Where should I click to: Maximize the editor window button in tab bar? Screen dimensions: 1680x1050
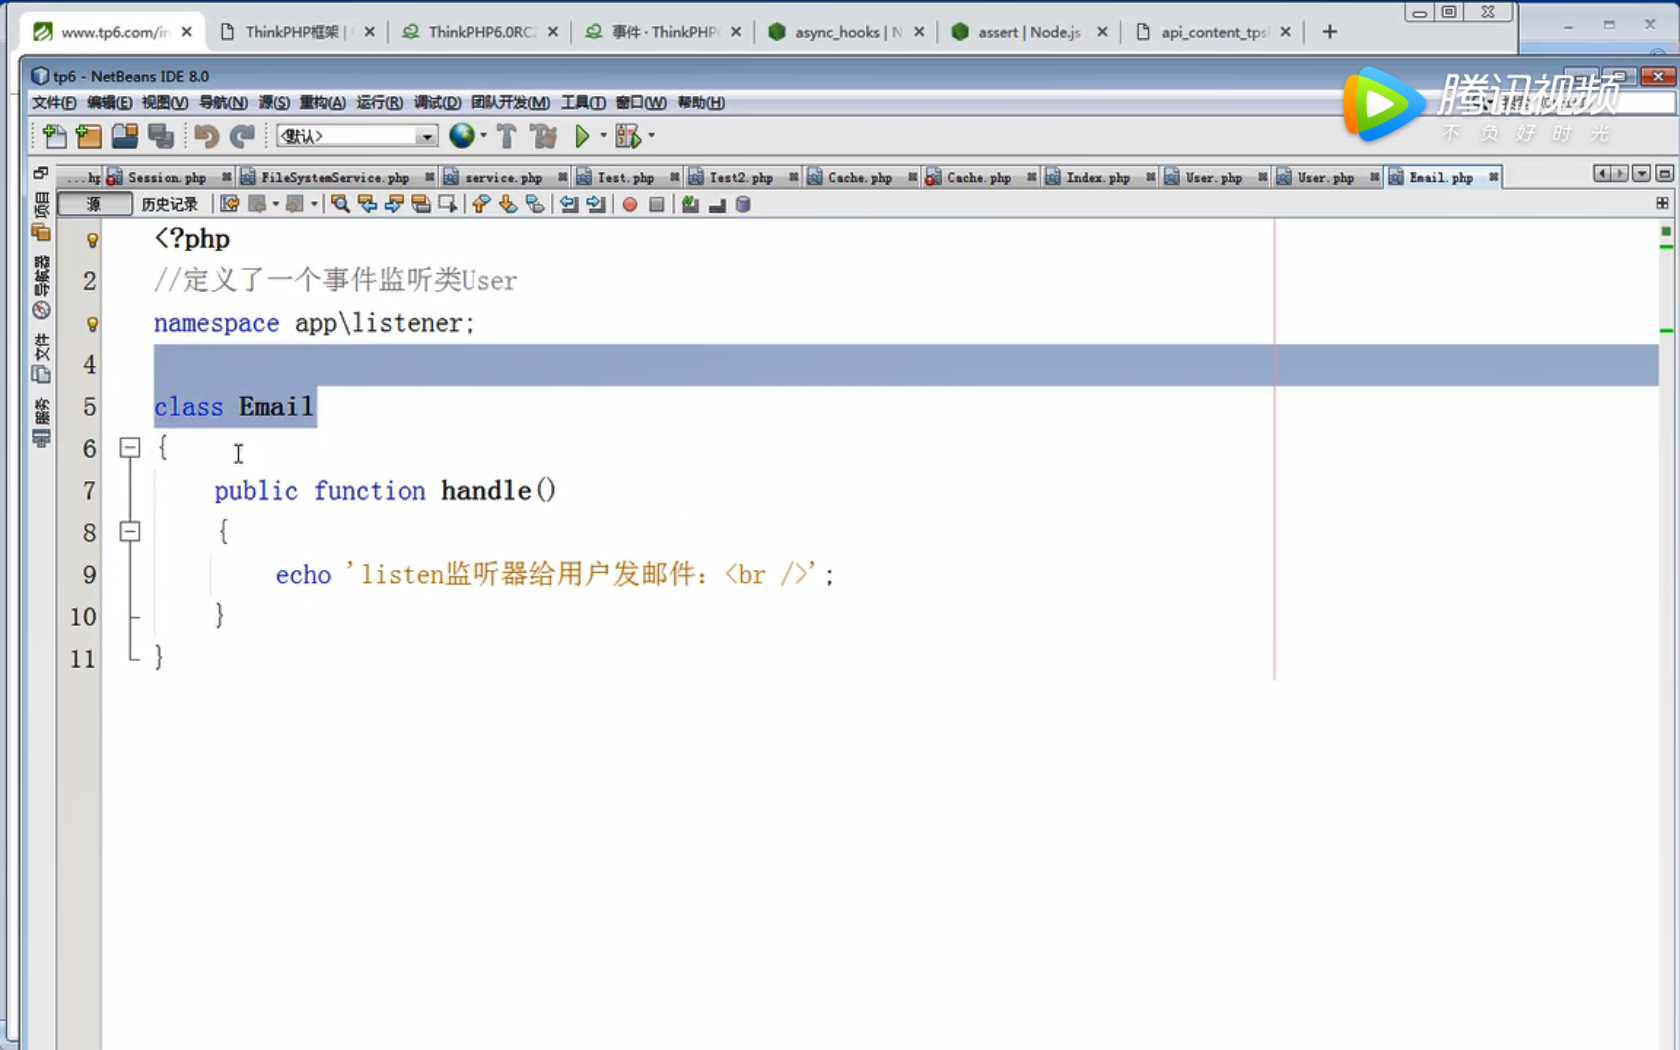pyautogui.click(x=1664, y=174)
